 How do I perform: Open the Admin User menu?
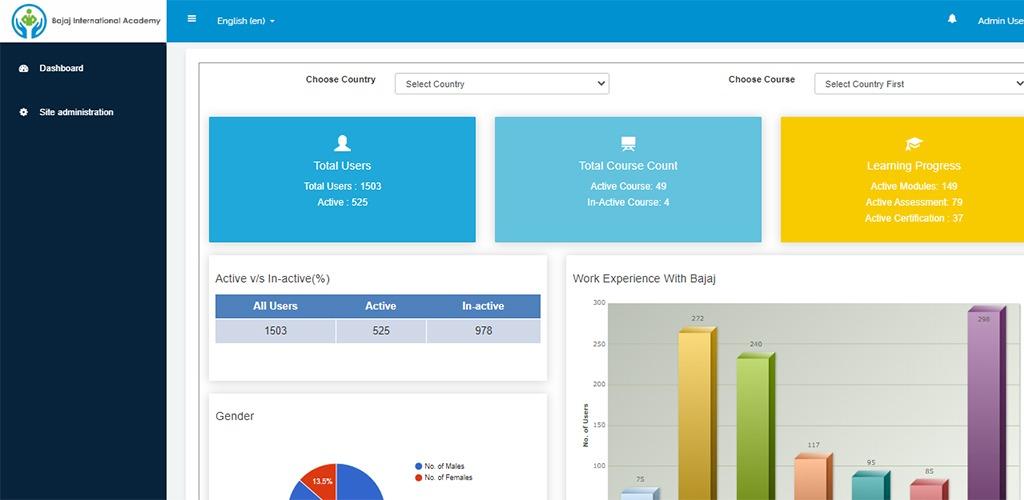(1000, 21)
